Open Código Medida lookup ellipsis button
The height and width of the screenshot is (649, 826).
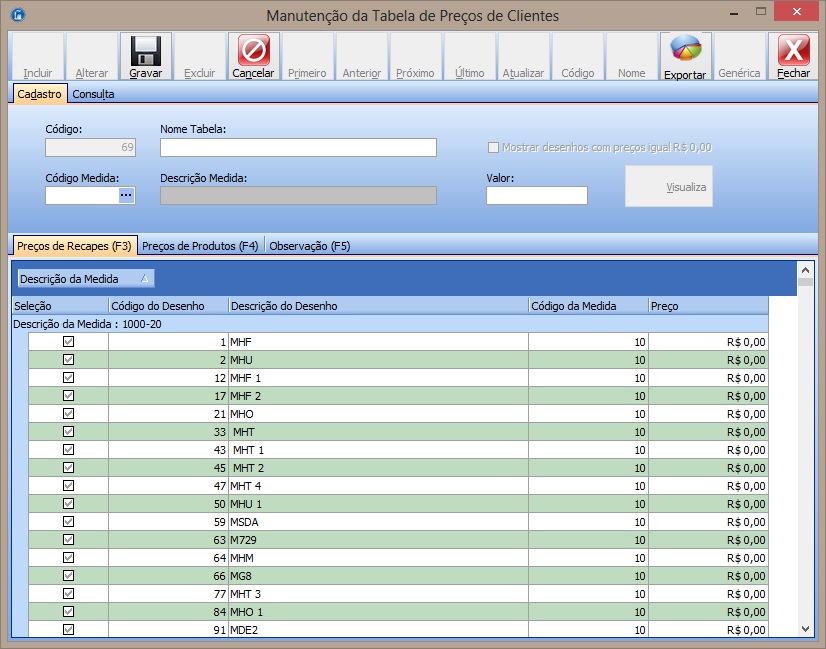point(126,196)
